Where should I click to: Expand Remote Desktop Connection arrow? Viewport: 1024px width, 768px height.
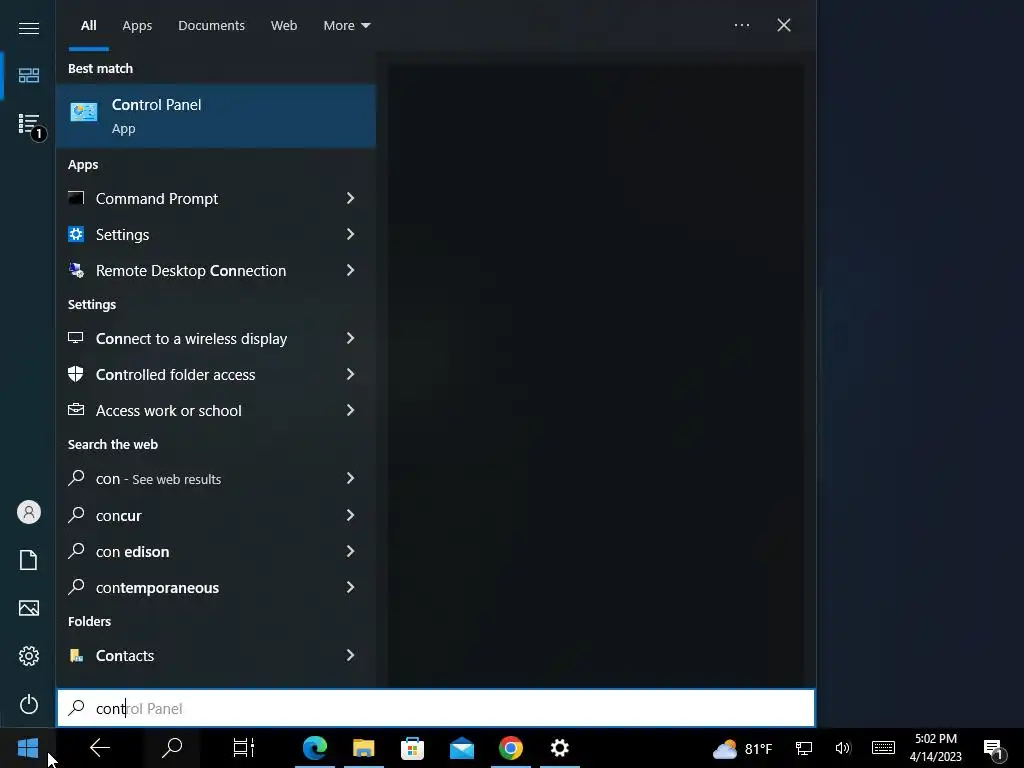point(351,270)
